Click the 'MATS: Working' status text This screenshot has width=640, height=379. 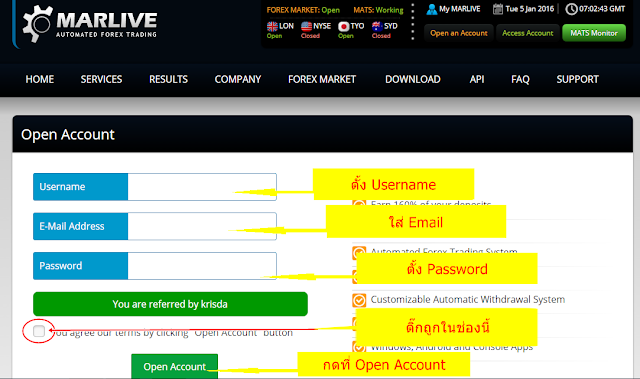[378, 10]
